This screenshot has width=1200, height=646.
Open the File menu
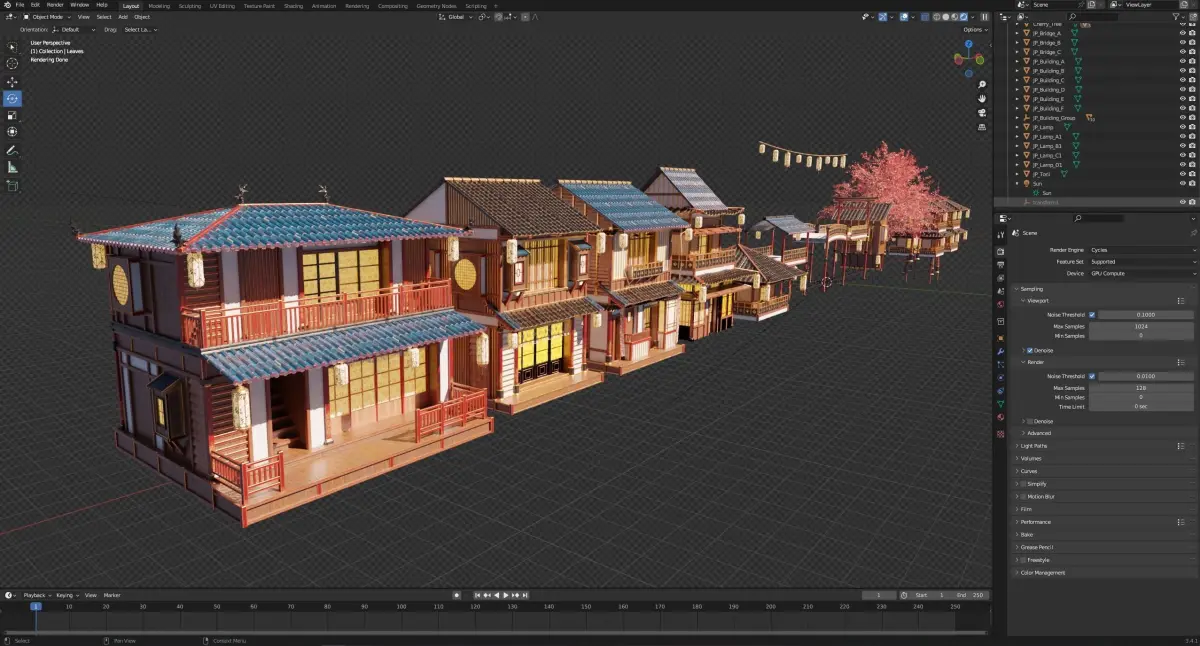(x=20, y=5)
